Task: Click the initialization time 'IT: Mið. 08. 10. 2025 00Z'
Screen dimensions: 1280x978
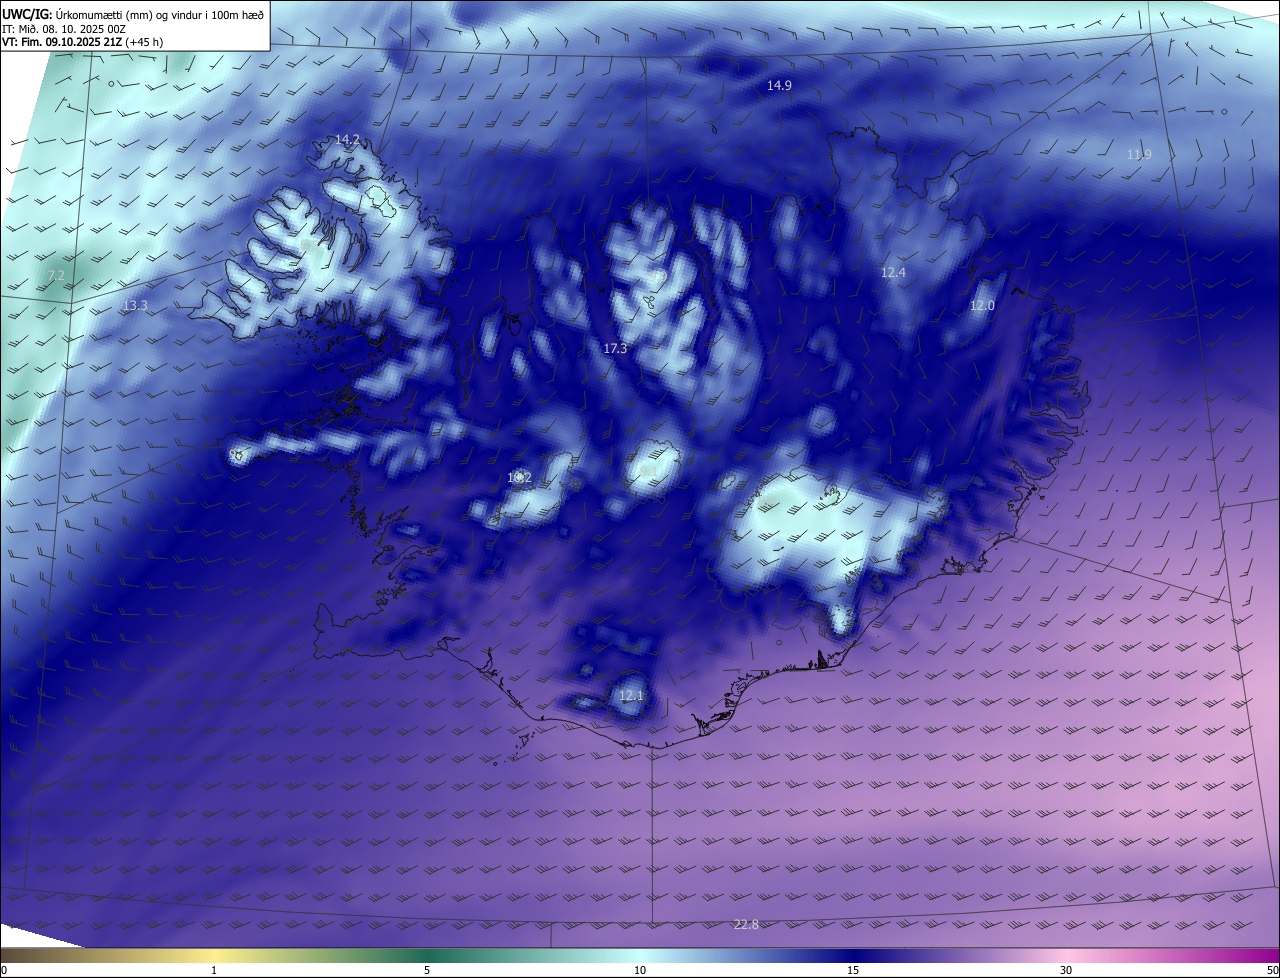Action: point(63,29)
